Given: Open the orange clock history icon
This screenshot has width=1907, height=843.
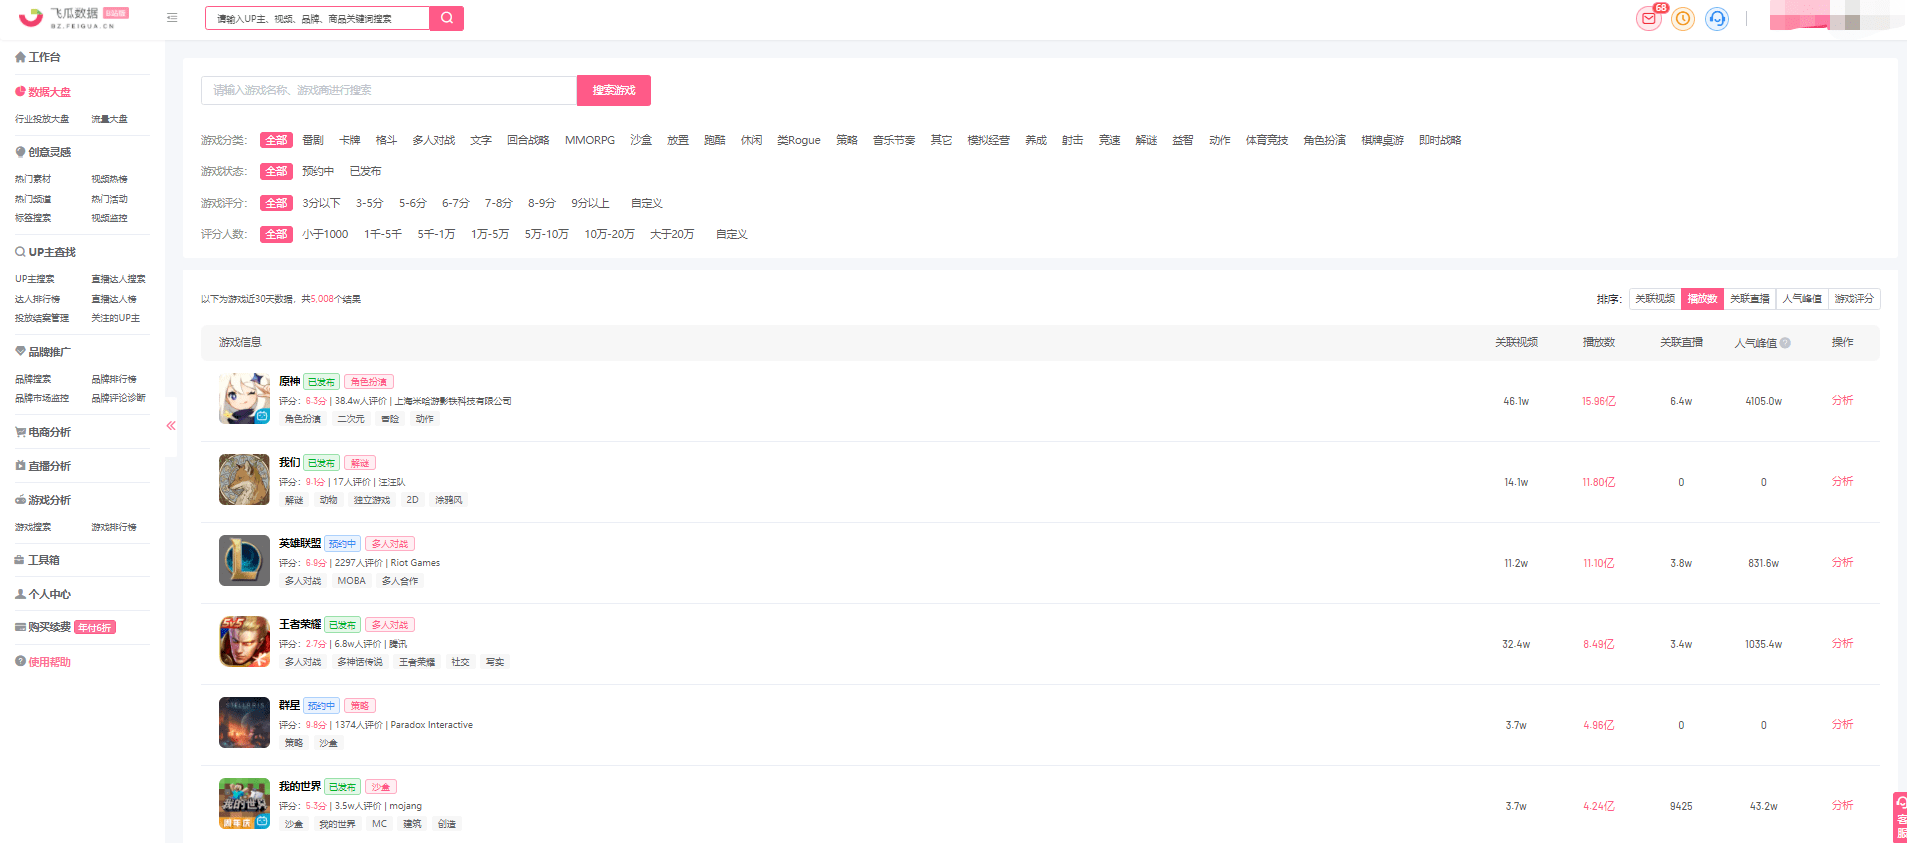Looking at the screenshot, I should point(1683,19).
